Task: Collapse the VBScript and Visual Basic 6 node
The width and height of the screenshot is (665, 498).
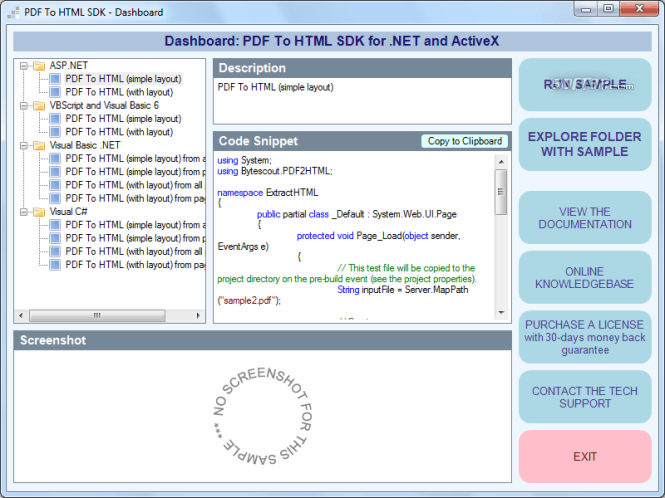Action: click(x=24, y=106)
